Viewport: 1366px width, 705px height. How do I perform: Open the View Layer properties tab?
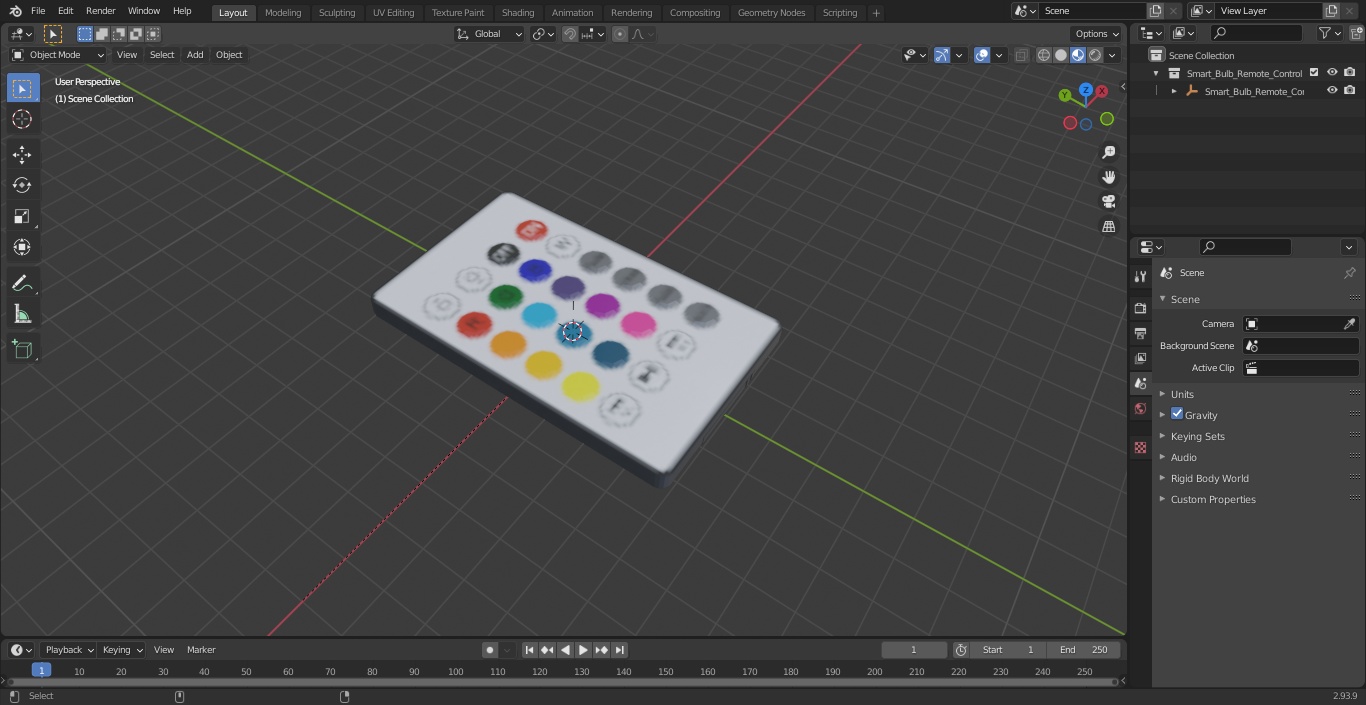click(1140, 358)
